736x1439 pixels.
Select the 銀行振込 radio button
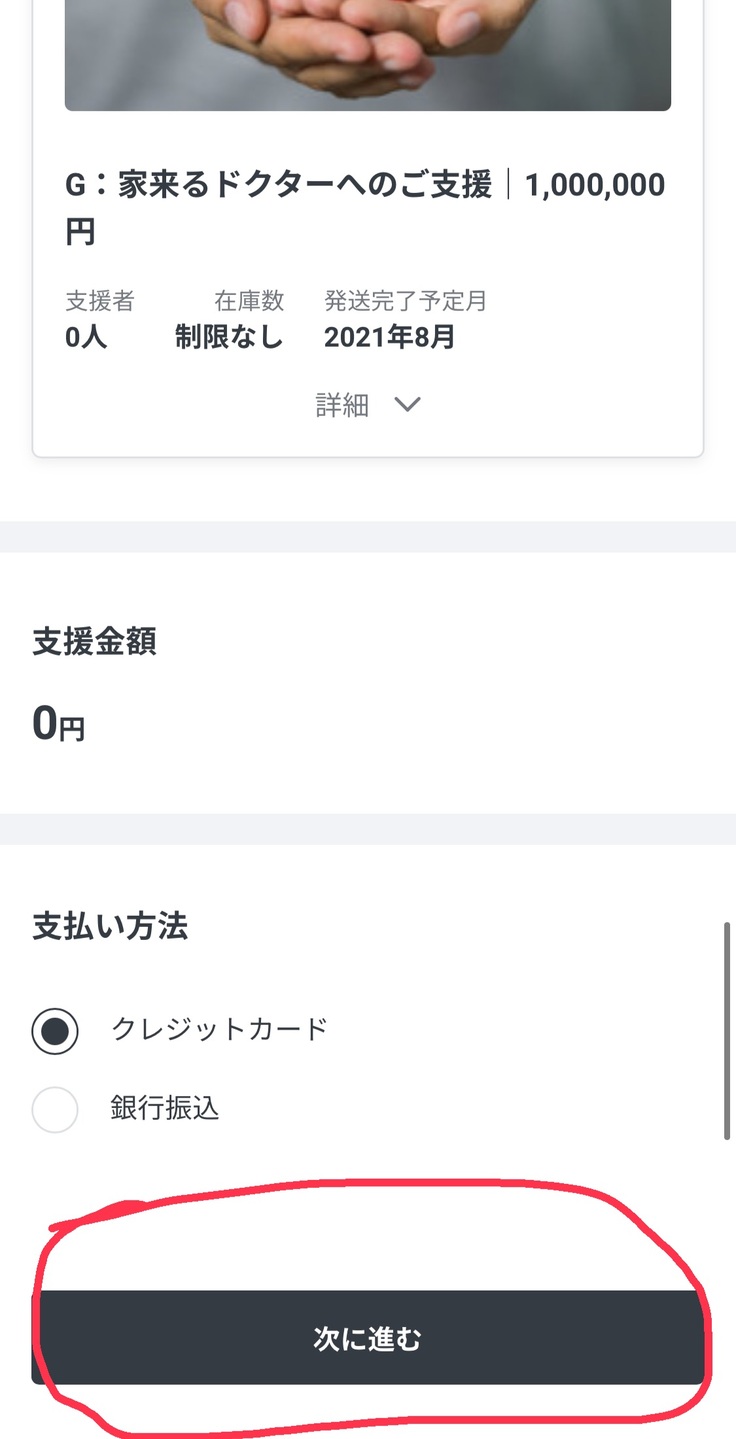click(x=55, y=1109)
